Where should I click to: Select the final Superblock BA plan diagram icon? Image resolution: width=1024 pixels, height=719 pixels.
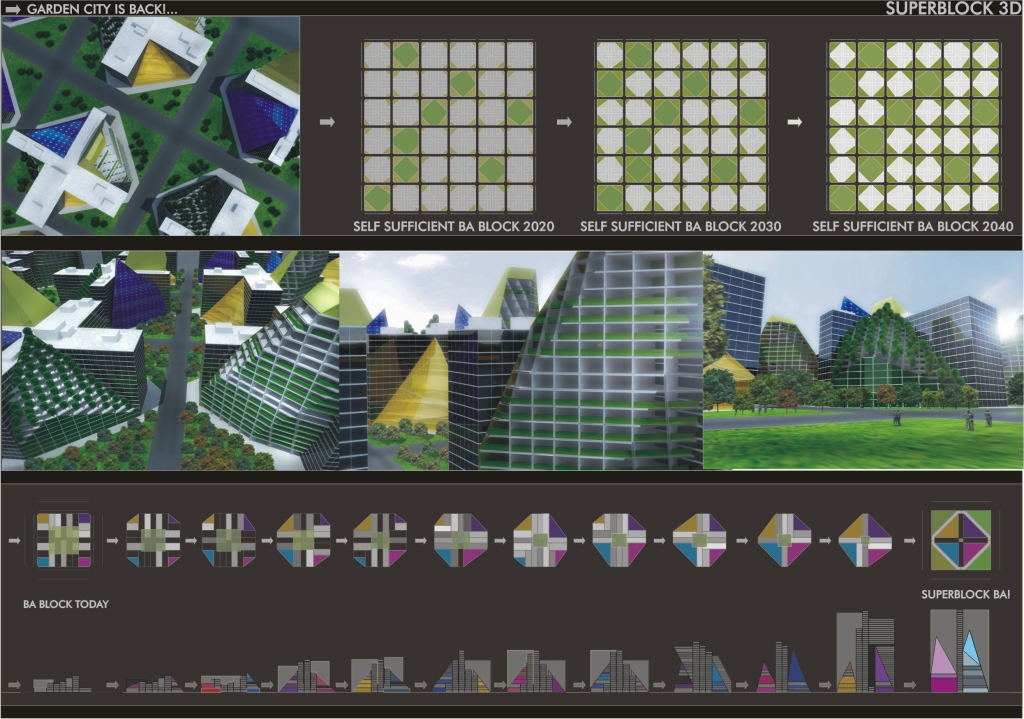point(960,539)
